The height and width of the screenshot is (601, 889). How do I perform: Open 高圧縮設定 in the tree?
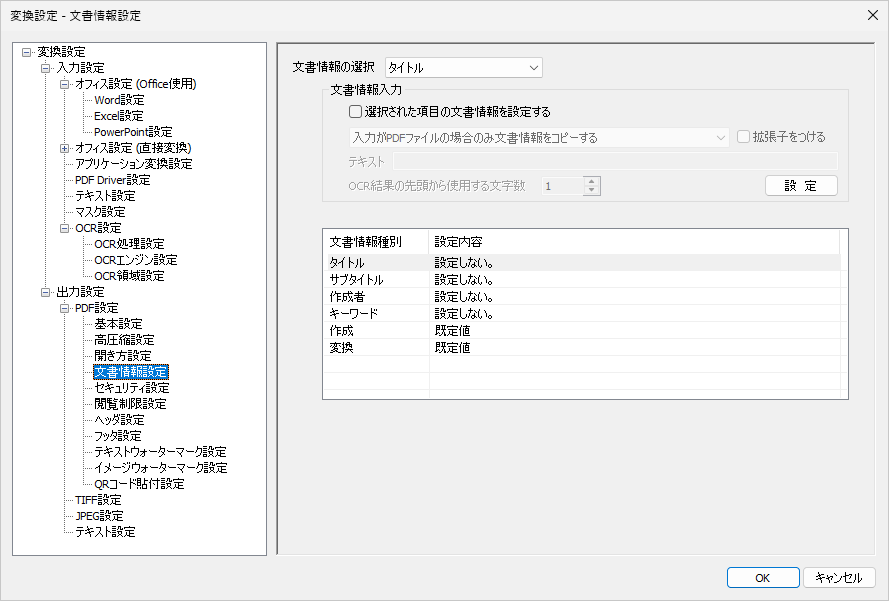124,340
